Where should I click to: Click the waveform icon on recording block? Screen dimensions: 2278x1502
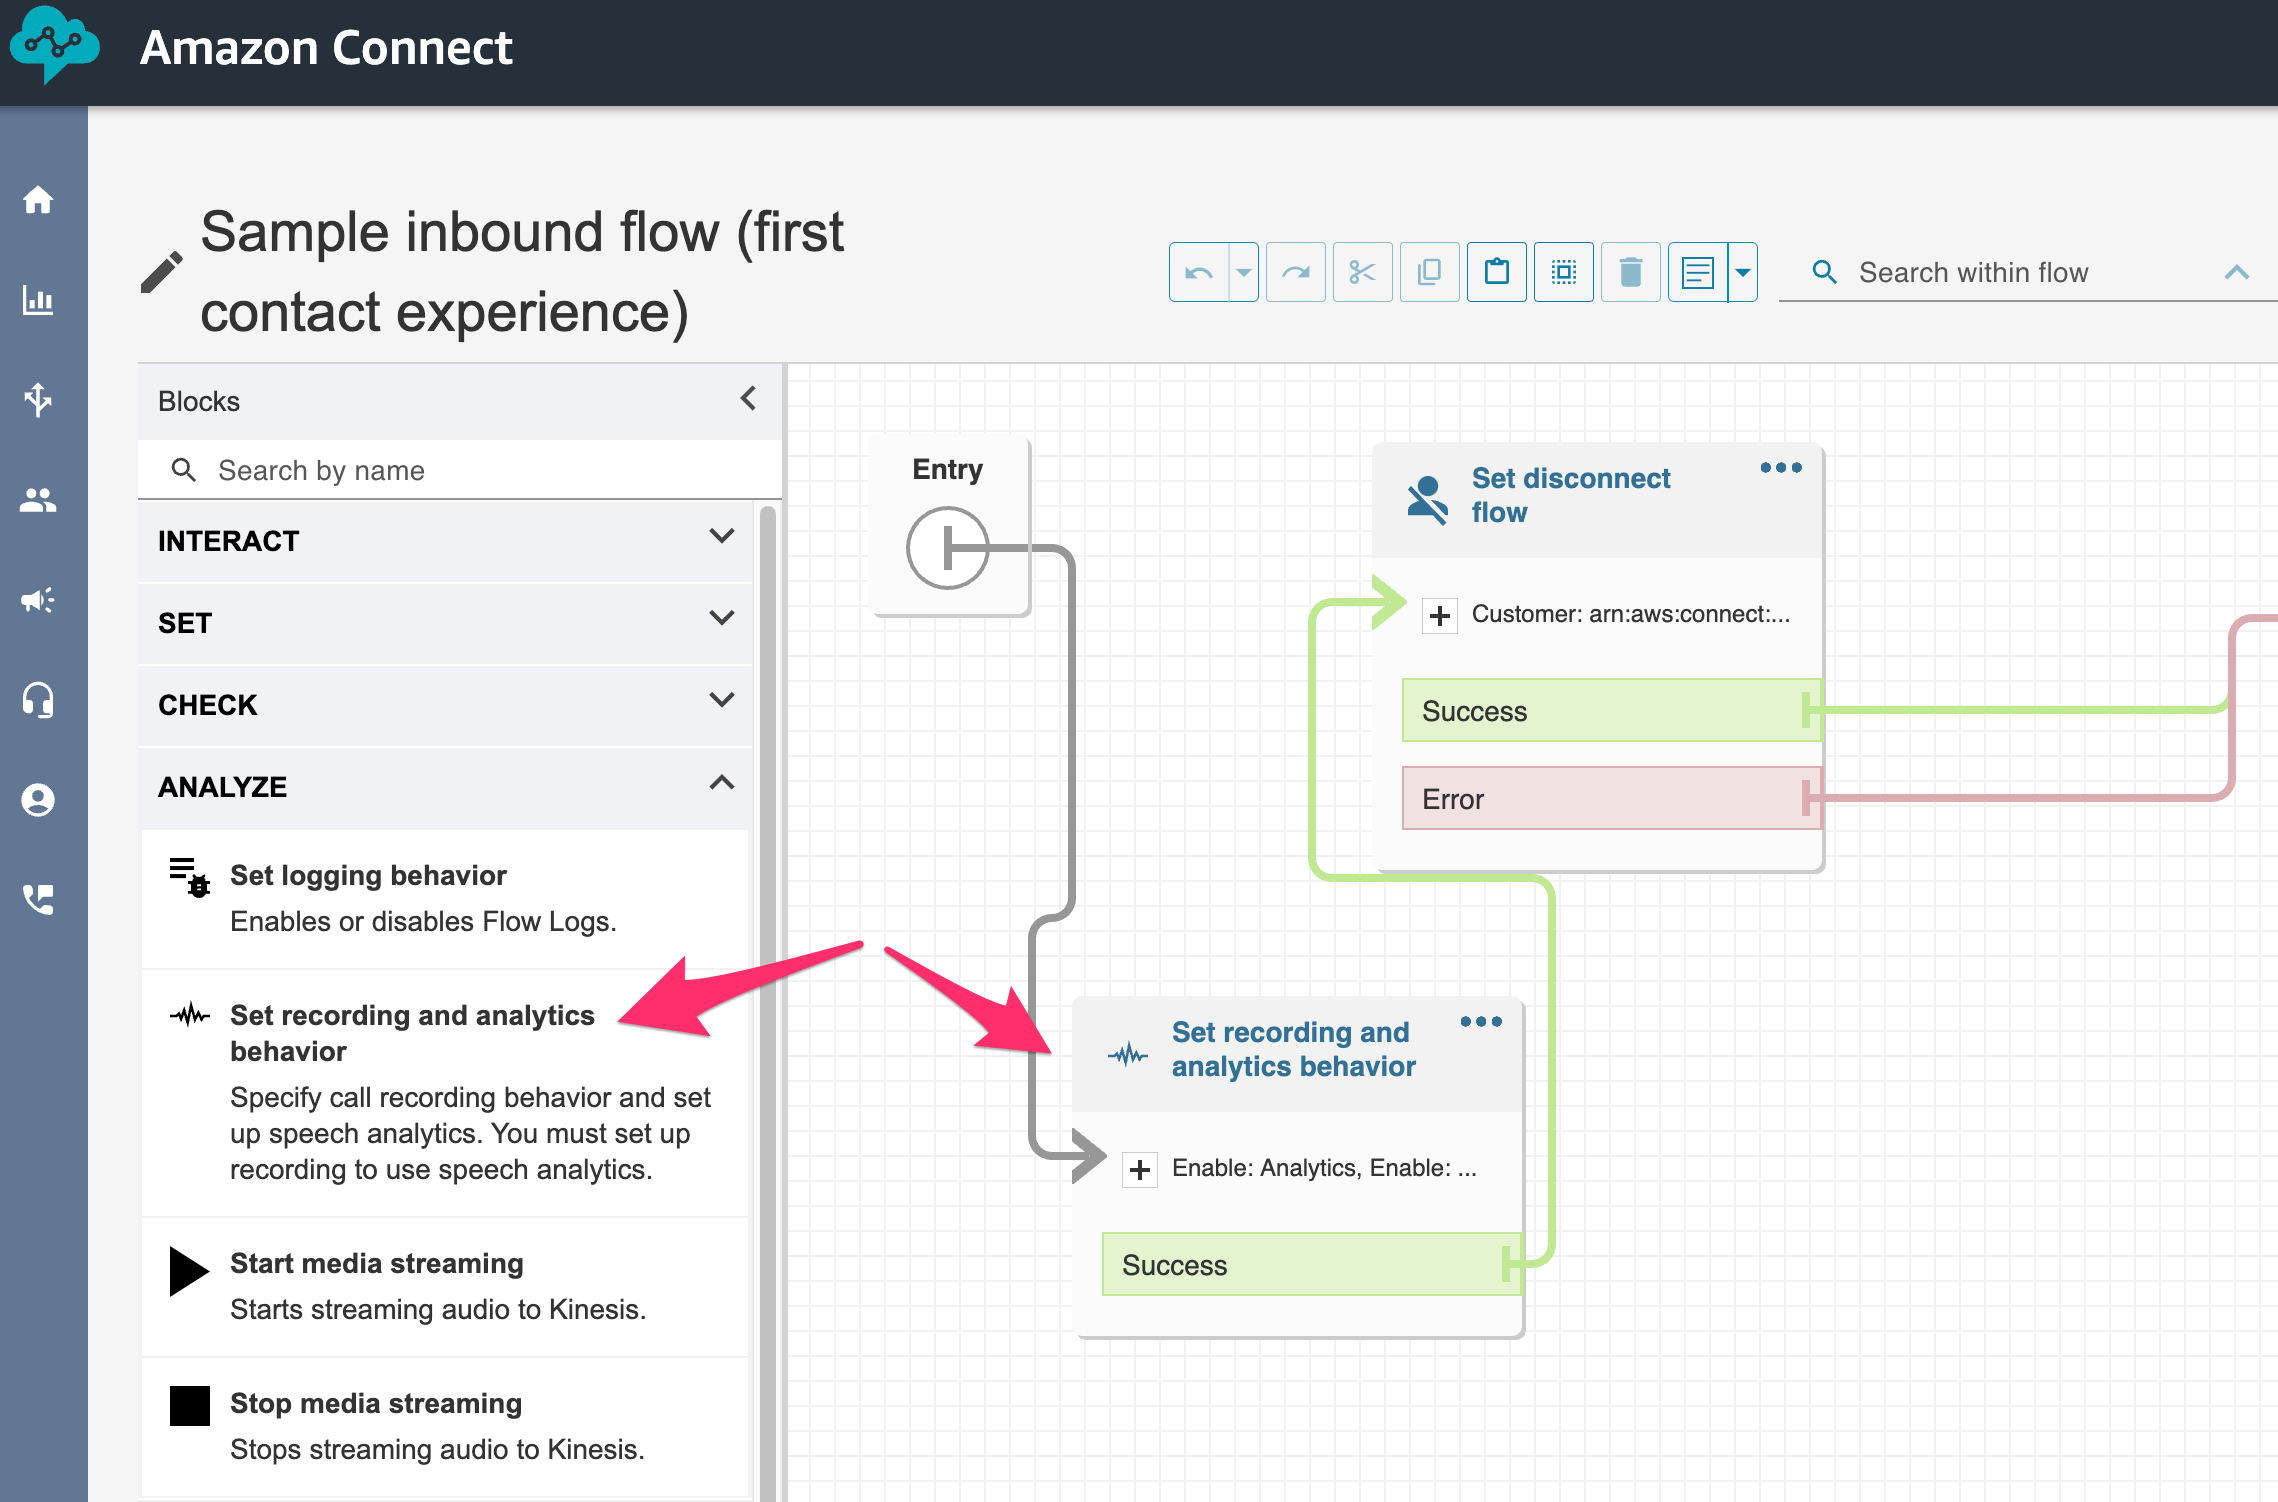tap(1128, 1054)
